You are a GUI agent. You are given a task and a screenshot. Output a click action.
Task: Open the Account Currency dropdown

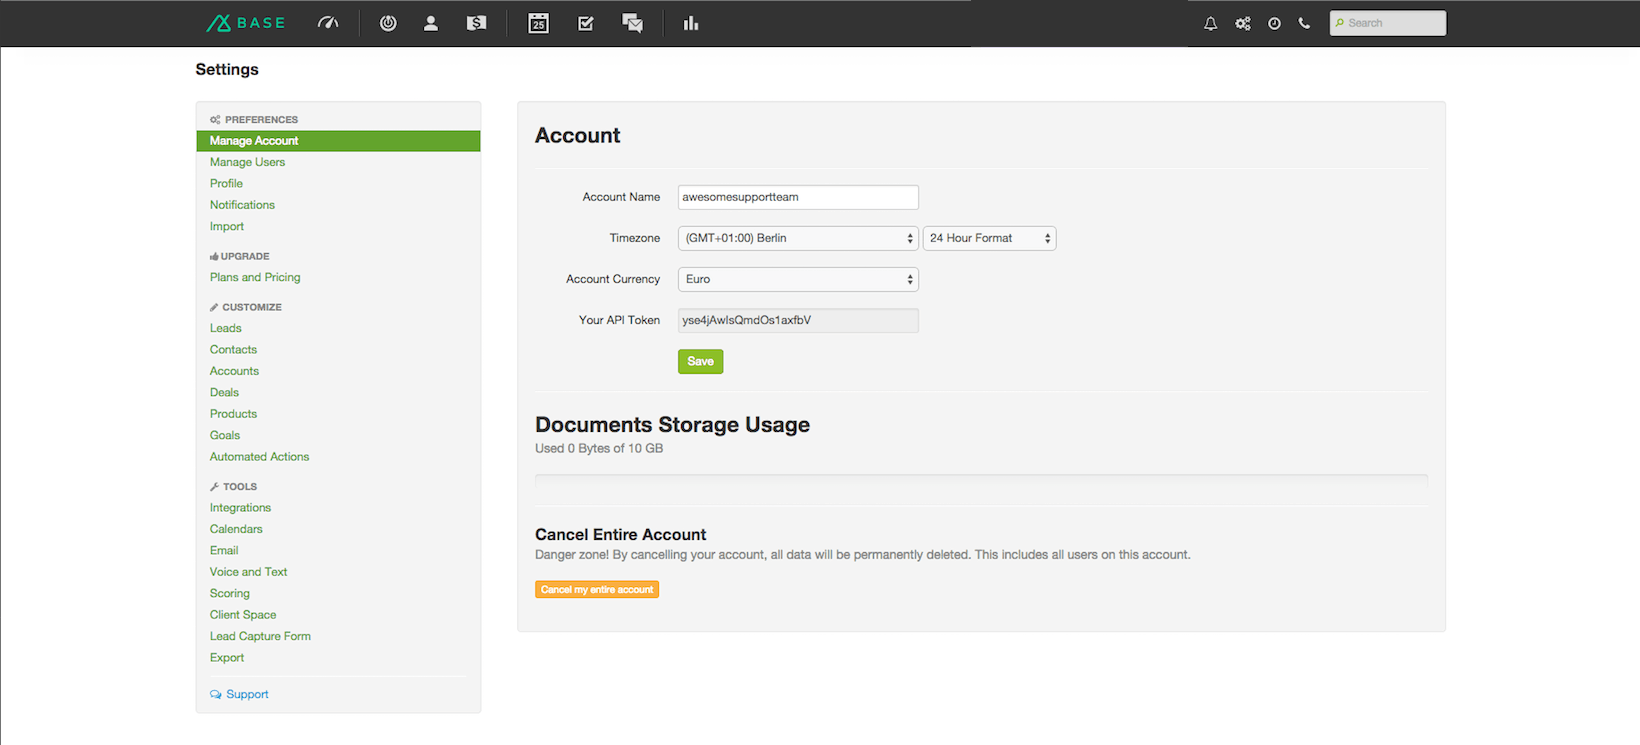(798, 279)
